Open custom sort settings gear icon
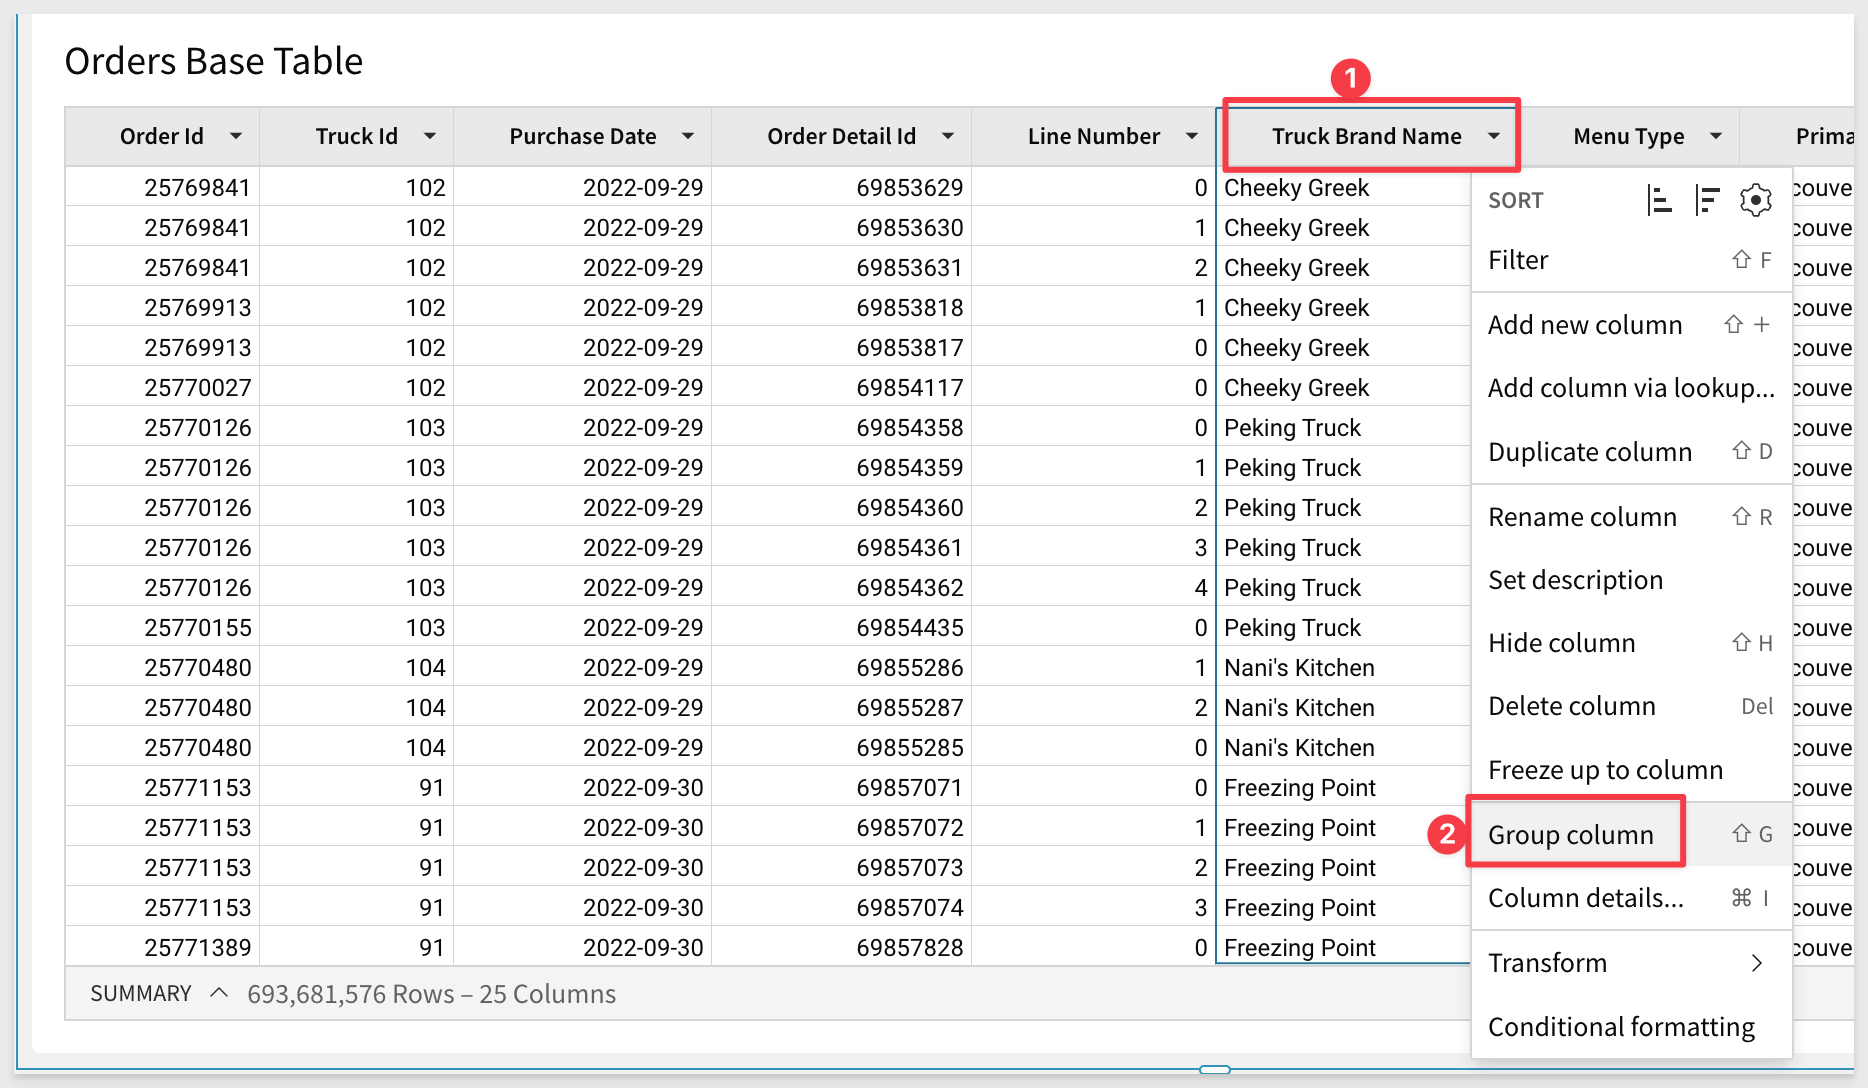 [x=1755, y=201]
